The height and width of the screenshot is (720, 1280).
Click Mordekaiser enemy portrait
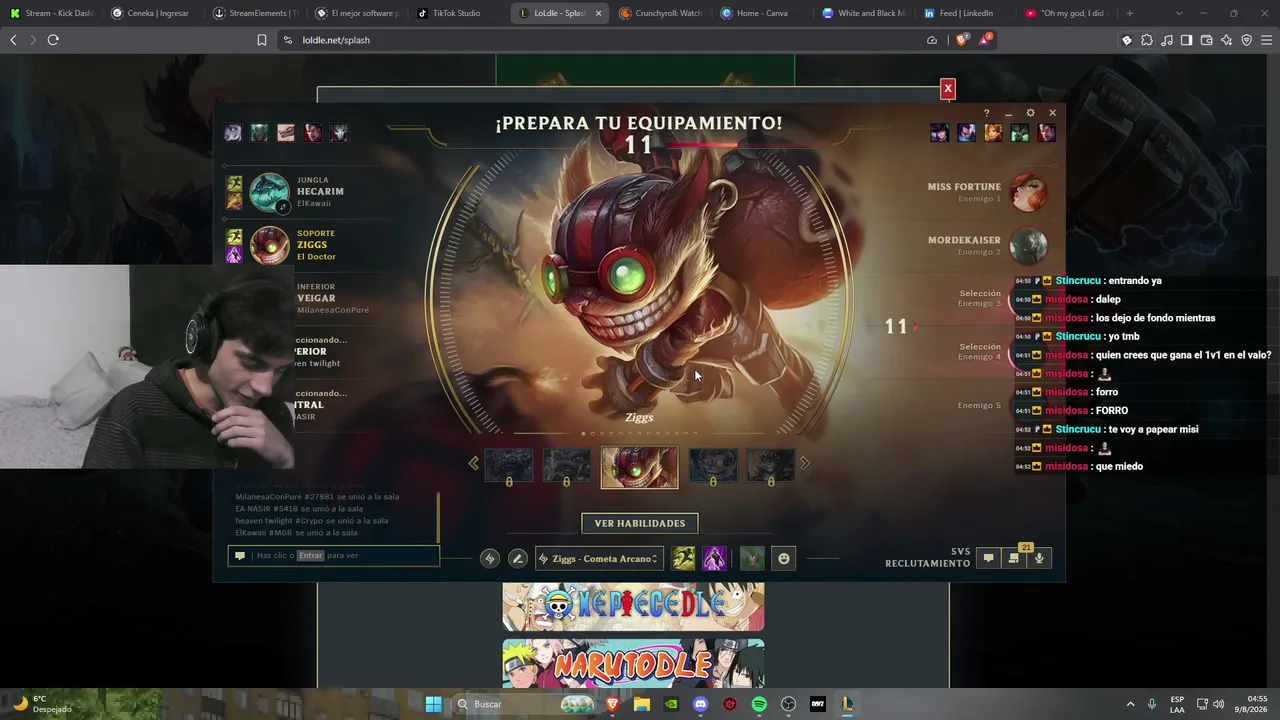coord(1028,246)
